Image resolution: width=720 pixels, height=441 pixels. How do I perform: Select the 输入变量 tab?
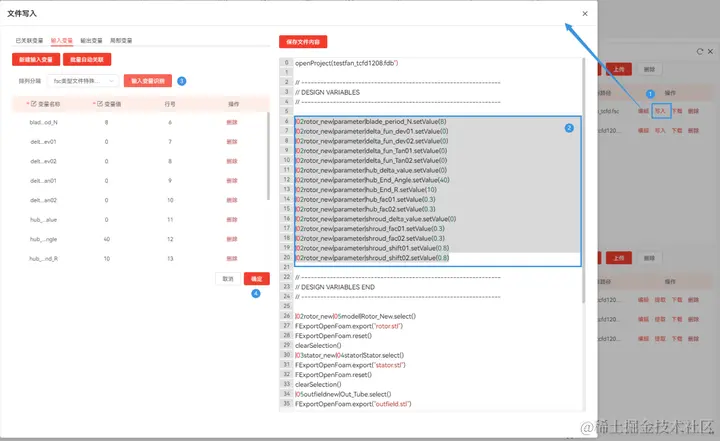tap(62, 40)
